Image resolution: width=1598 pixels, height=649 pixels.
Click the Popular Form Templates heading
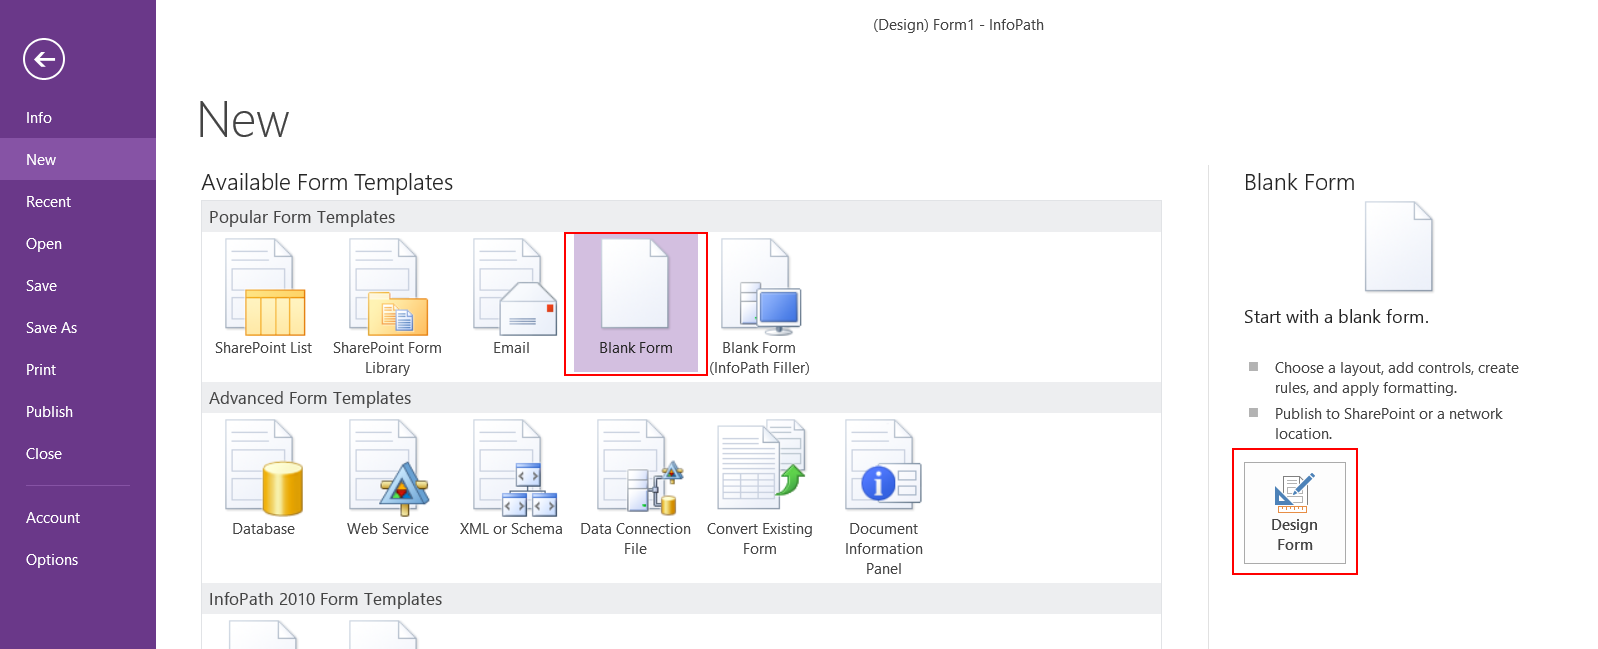coord(302,217)
